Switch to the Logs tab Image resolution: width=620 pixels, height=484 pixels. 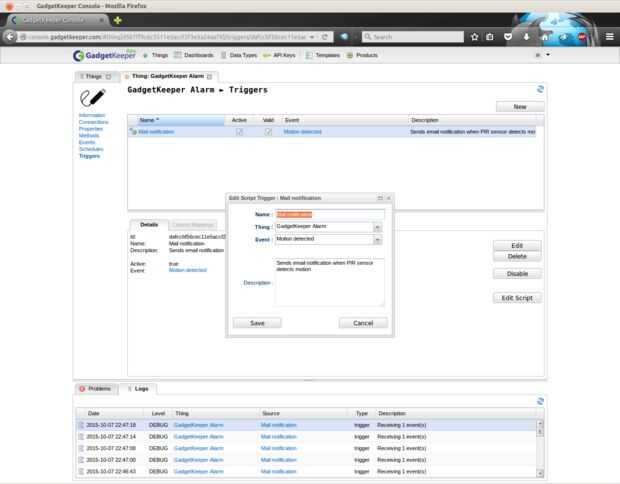point(138,389)
